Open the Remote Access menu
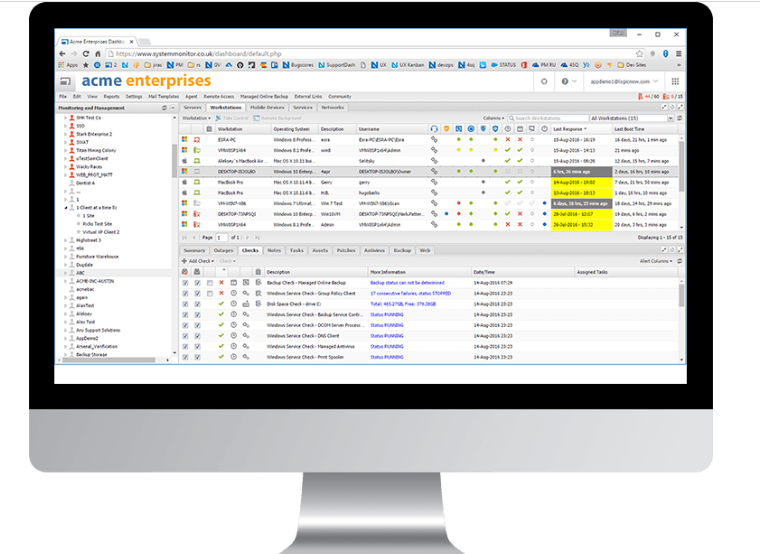 (219, 96)
